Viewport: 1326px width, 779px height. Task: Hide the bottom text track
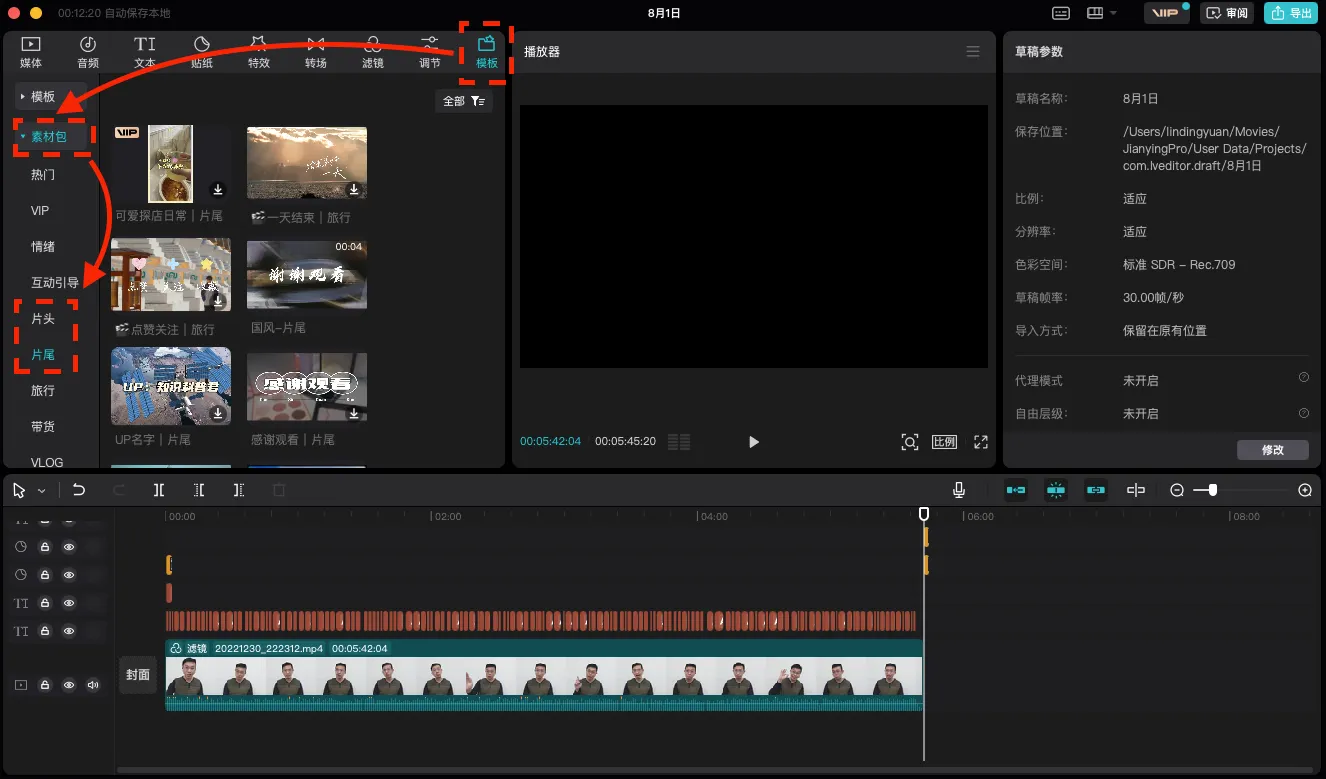pos(69,631)
